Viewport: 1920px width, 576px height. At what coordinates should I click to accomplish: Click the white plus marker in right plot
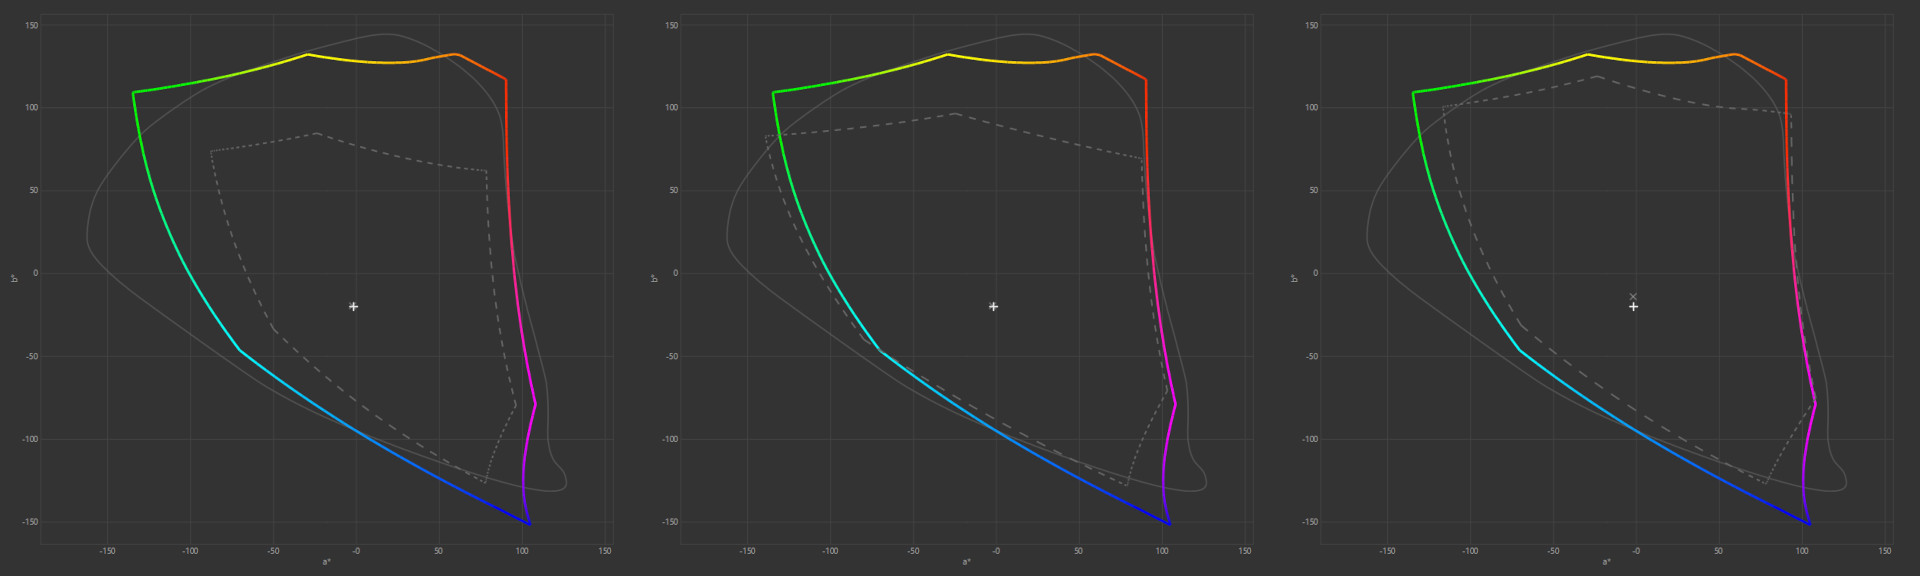[1633, 306]
